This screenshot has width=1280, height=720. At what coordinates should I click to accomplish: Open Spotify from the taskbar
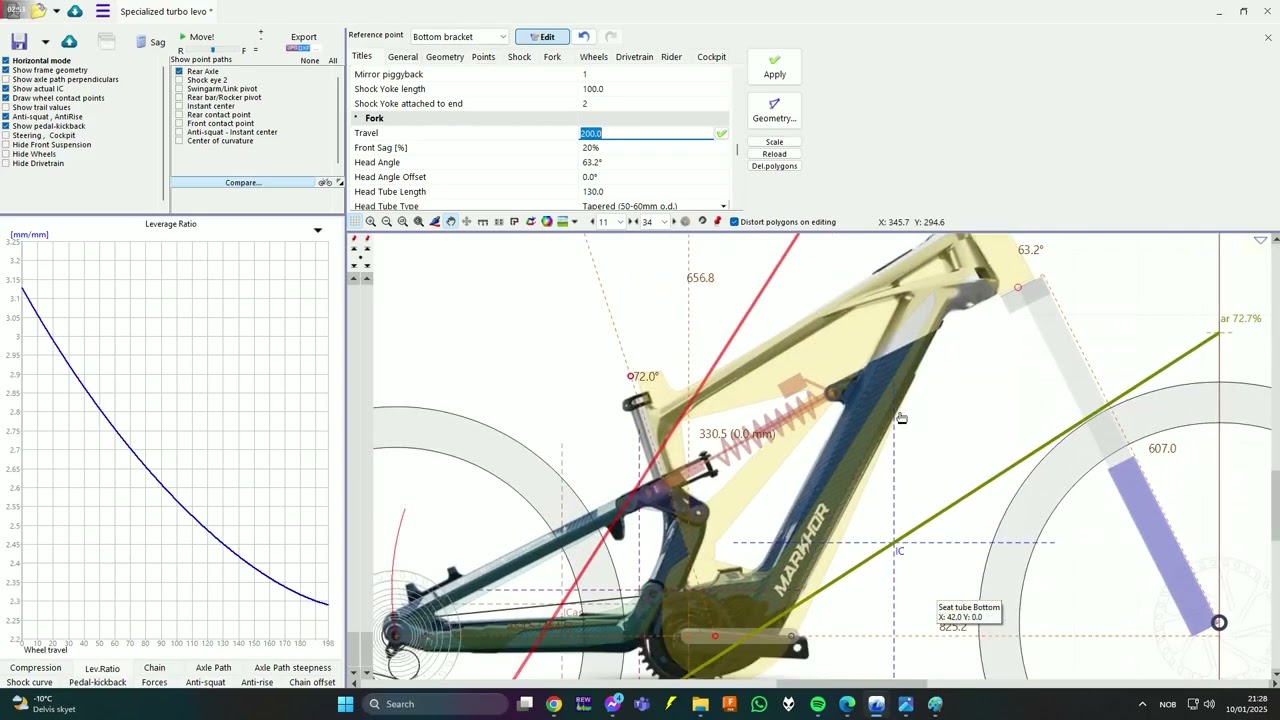click(818, 704)
